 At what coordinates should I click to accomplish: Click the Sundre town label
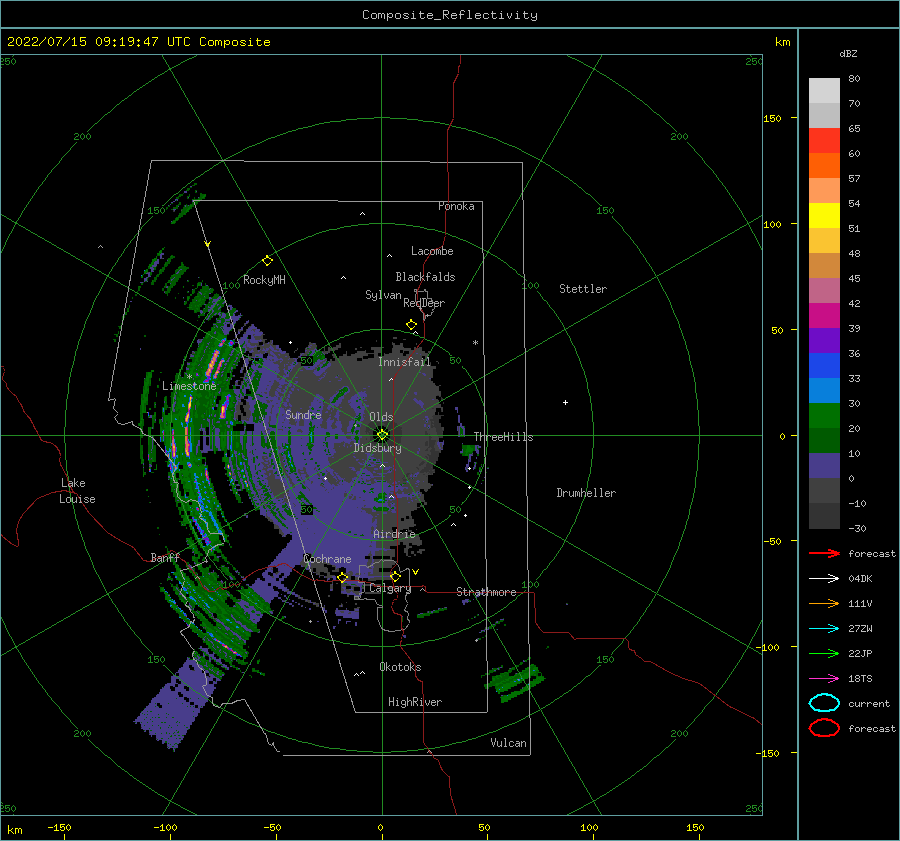tap(304, 414)
